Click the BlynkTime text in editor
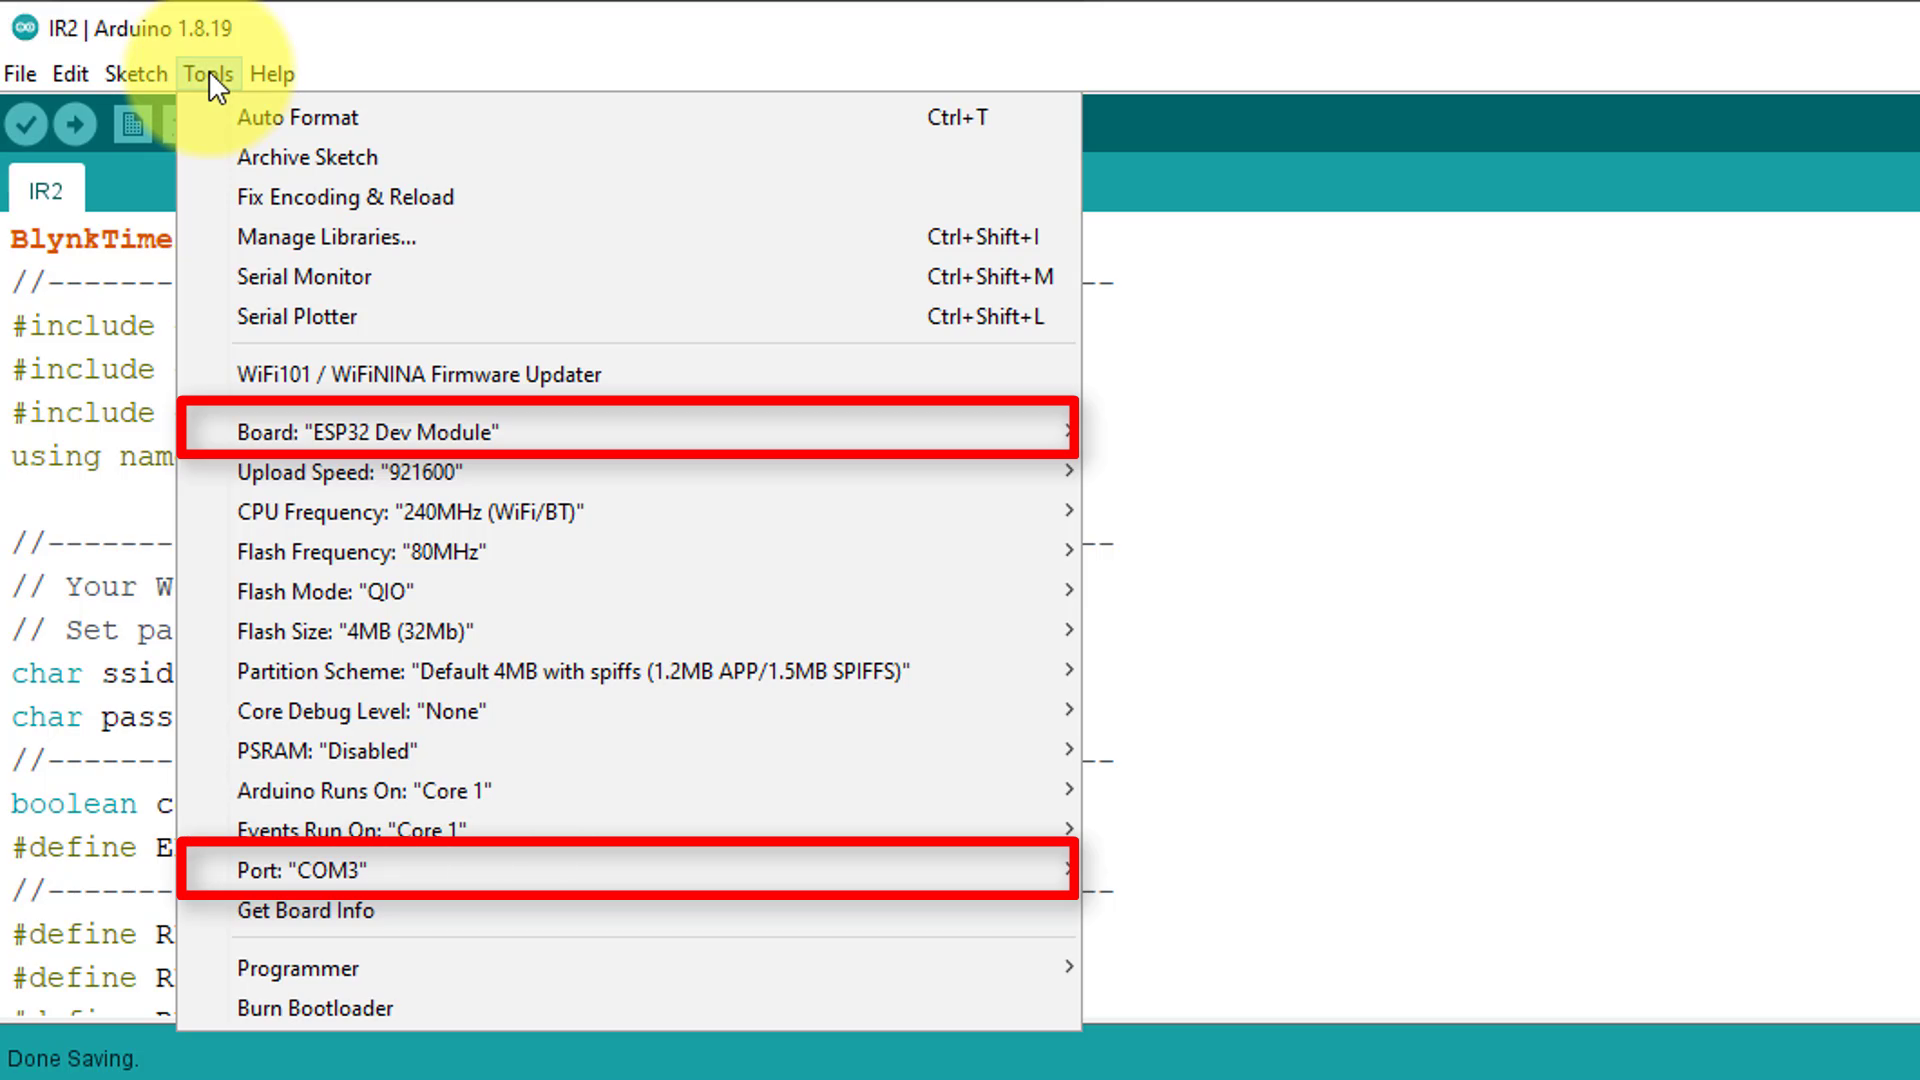Viewport: 1920px width, 1080px height. pos(91,240)
